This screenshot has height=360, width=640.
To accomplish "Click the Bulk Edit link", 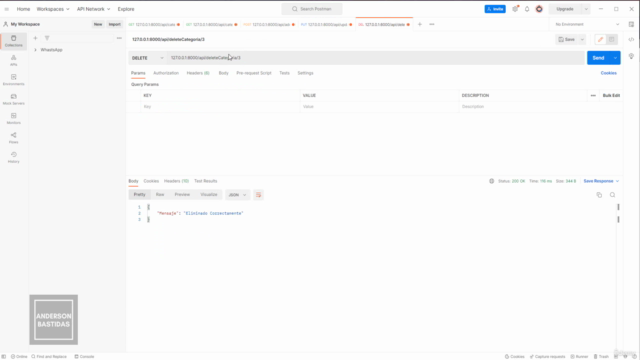I will coord(611,96).
